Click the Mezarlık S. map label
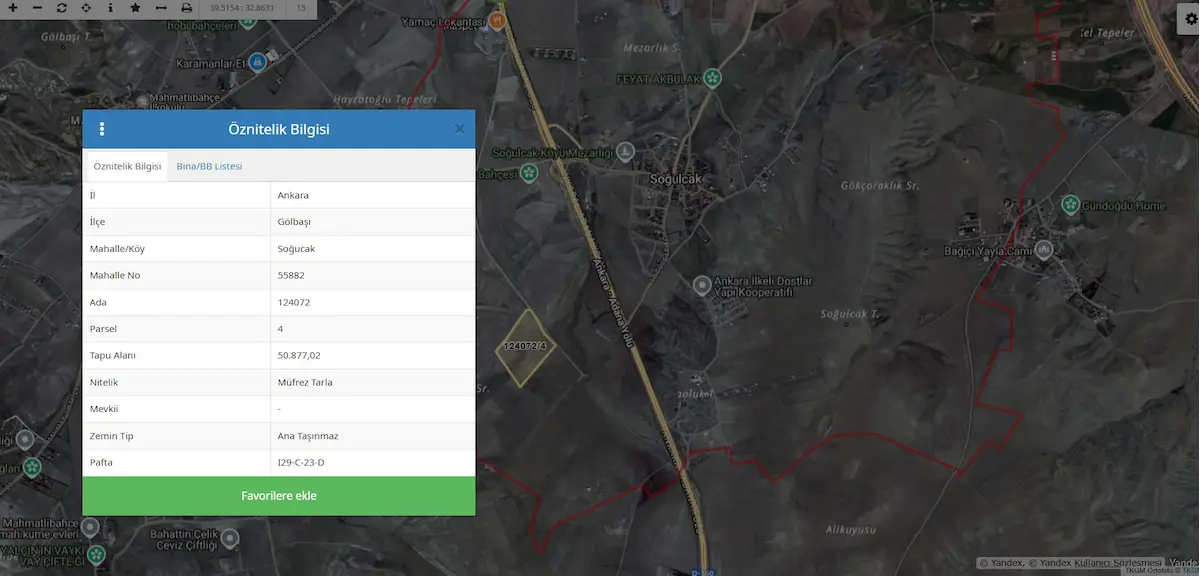This screenshot has width=1200, height=576. [x=651, y=47]
